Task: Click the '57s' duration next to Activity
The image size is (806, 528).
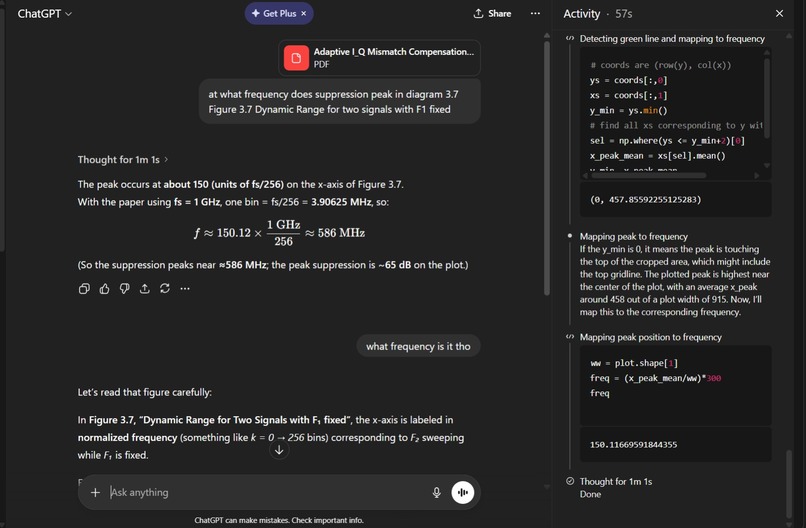Action: click(624, 14)
